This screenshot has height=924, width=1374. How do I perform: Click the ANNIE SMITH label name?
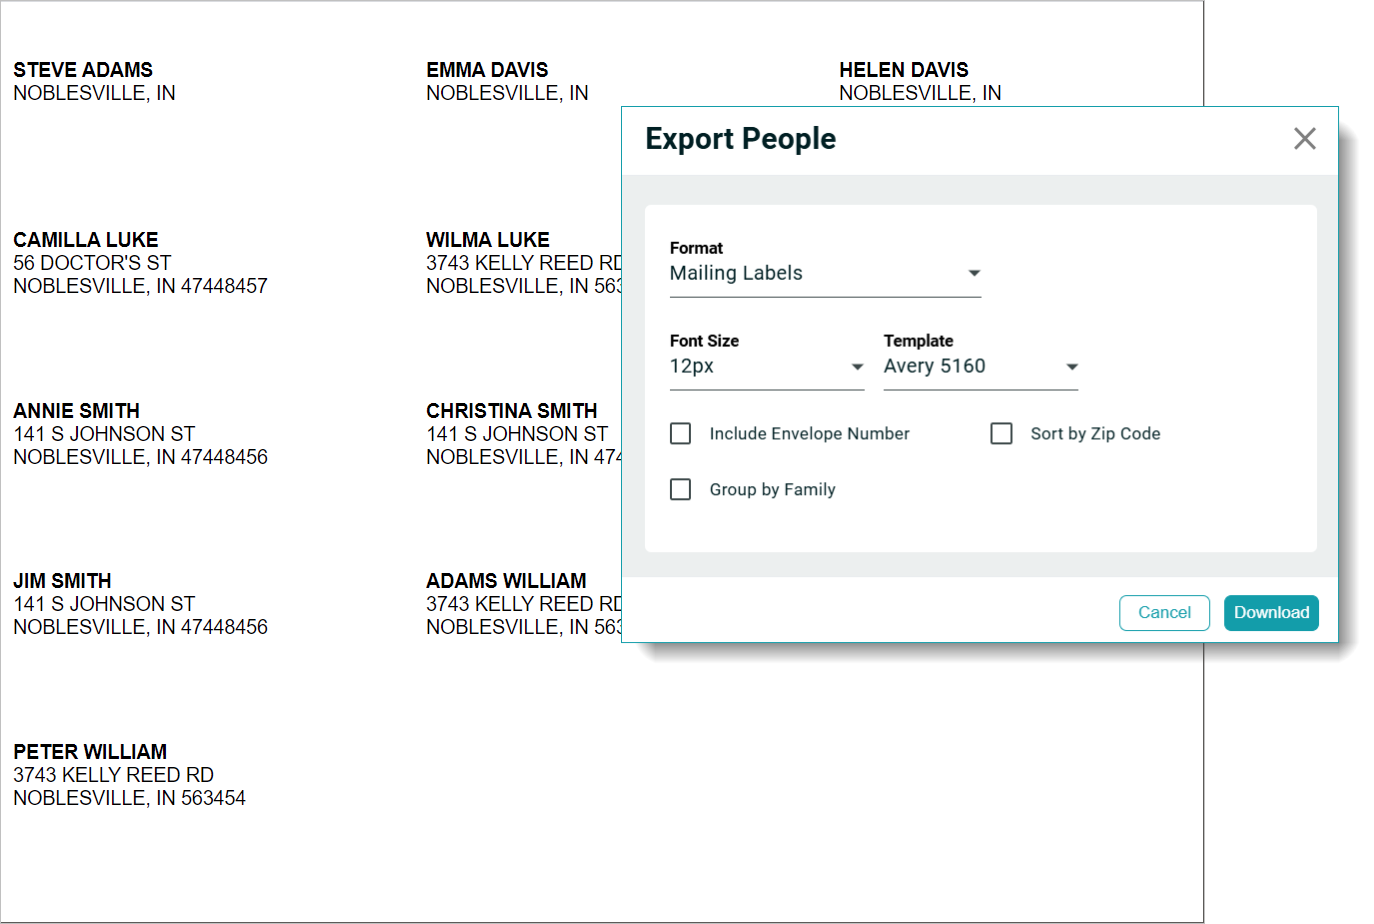(77, 411)
